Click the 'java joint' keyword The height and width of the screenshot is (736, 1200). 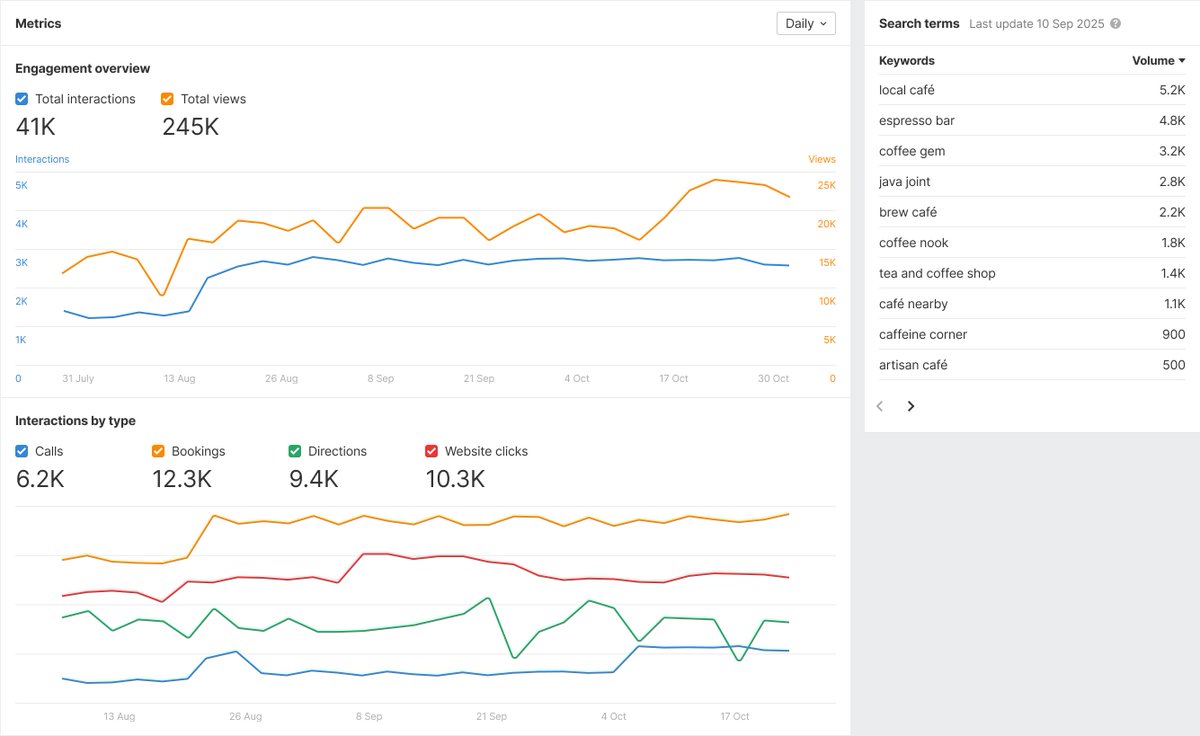coord(905,182)
